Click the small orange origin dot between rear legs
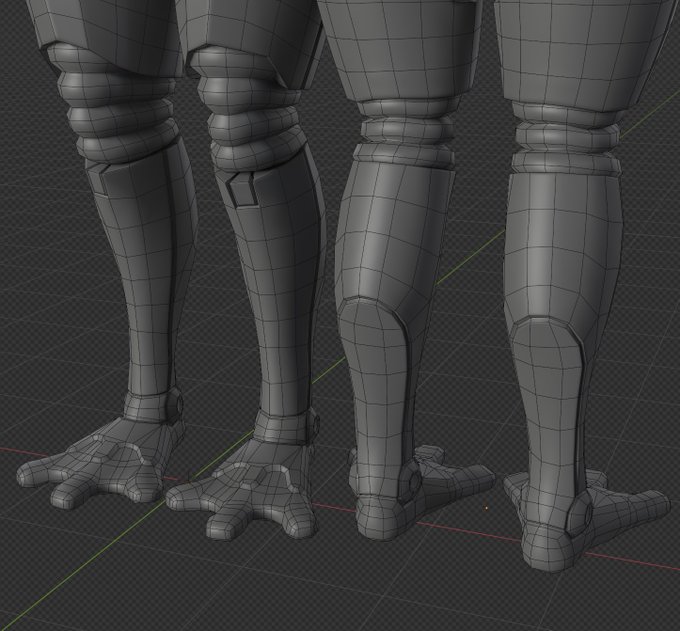The width and height of the screenshot is (680, 631). pyautogui.click(x=487, y=507)
